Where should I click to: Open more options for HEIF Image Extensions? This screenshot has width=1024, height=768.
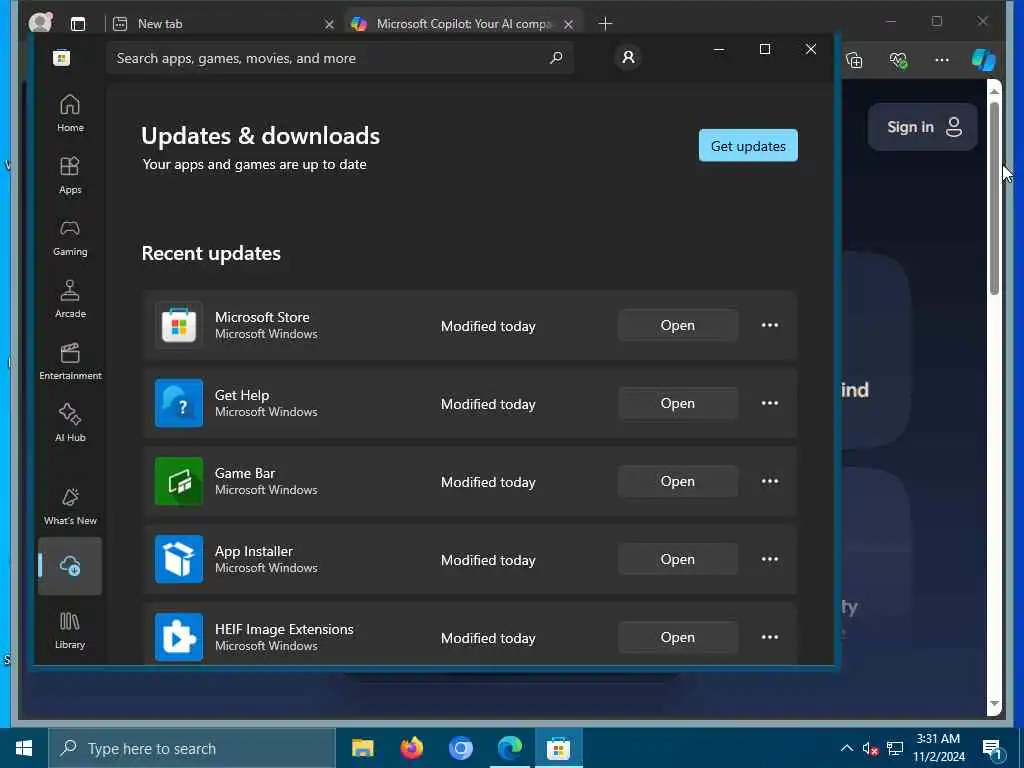(770, 637)
